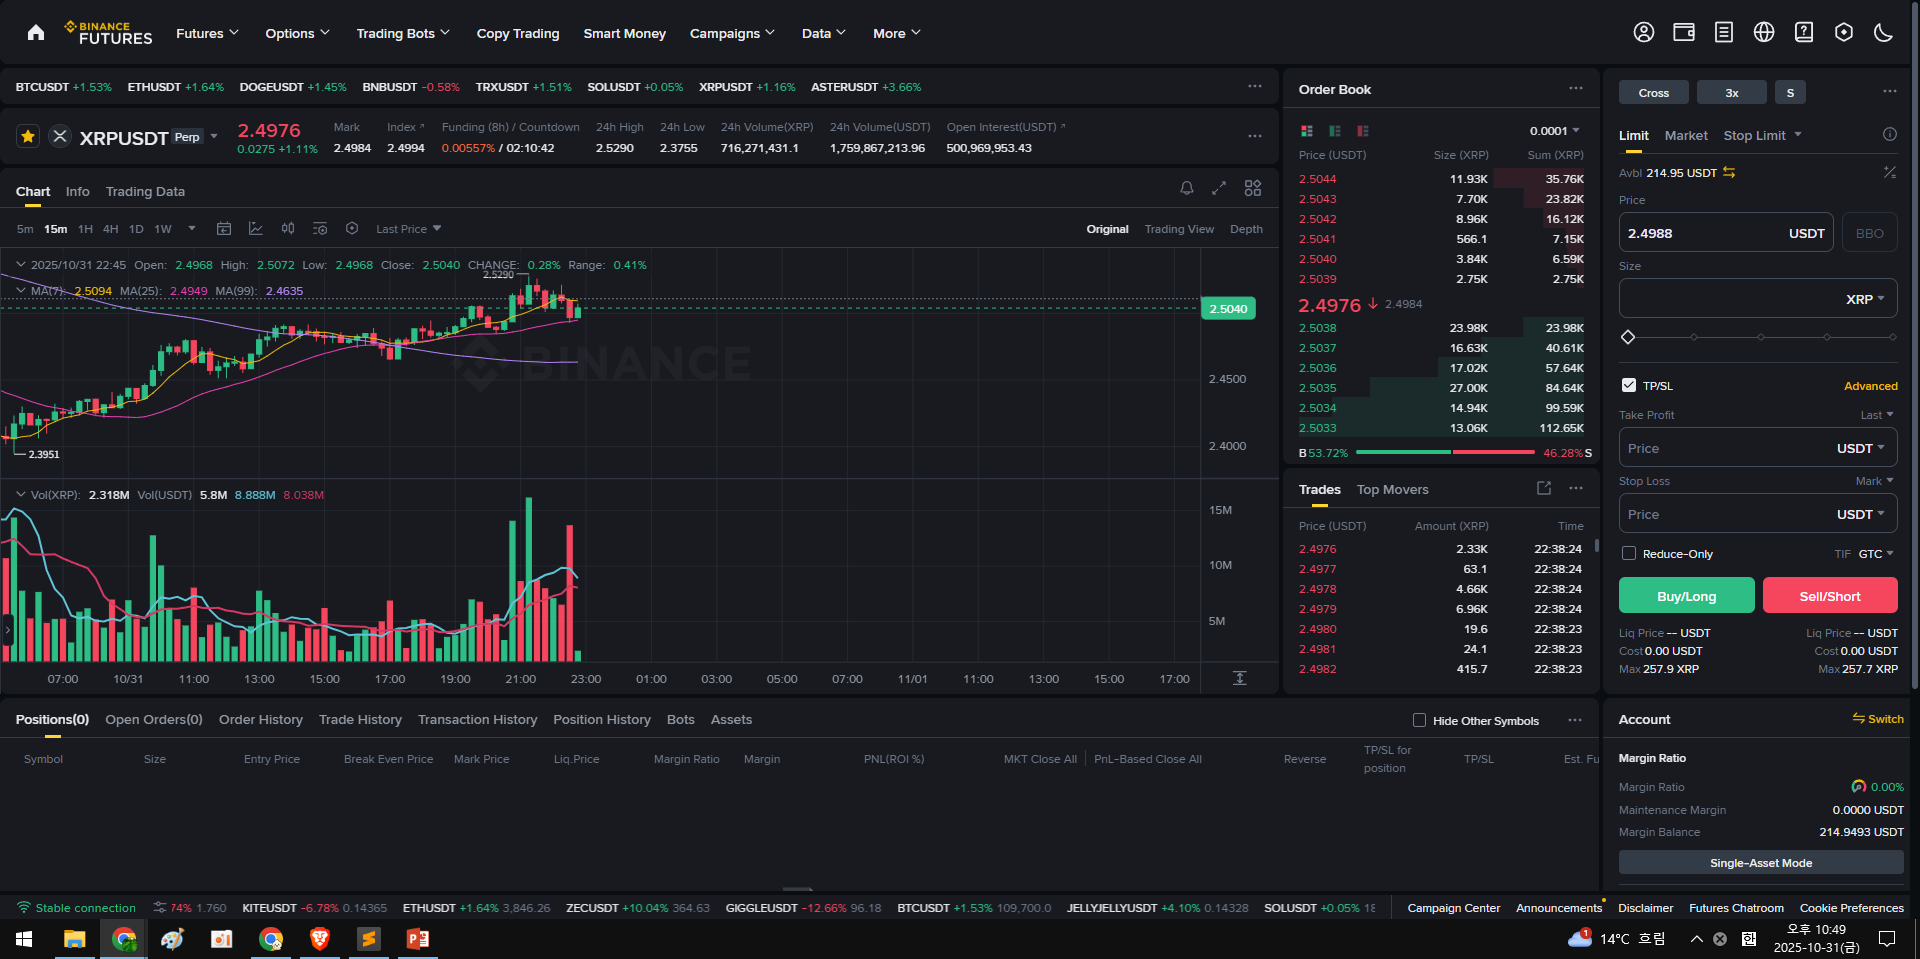The height and width of the screenshot is (959, 1920).
Task: Open the Cross margin mode button
Action: click(1654, 92)
